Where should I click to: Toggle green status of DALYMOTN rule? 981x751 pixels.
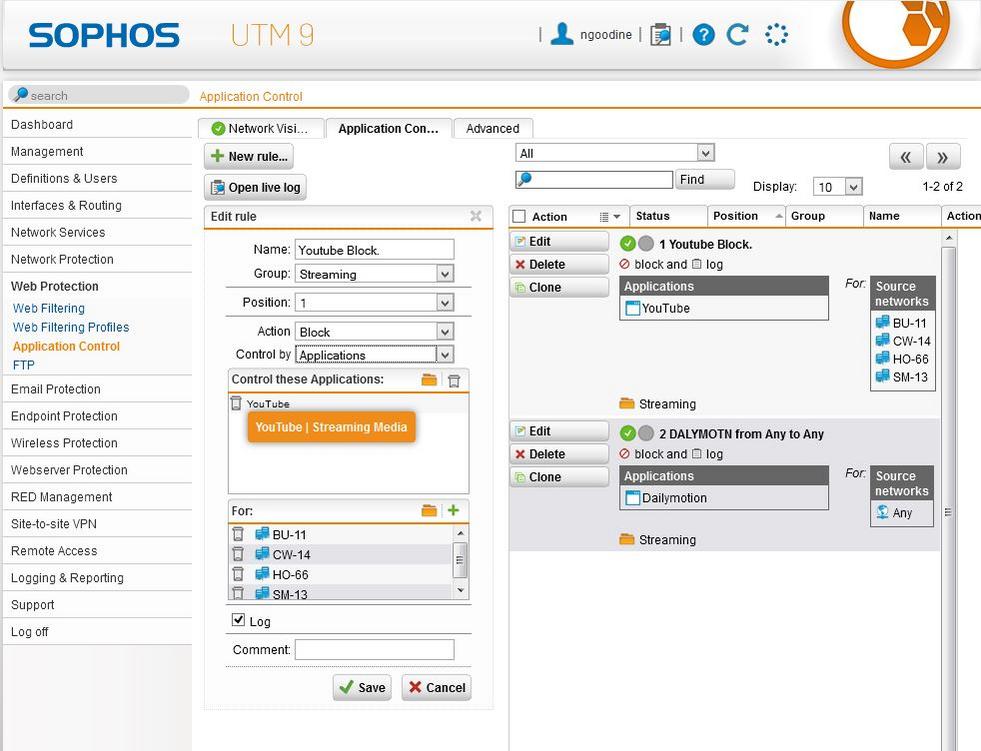[628, 433]
